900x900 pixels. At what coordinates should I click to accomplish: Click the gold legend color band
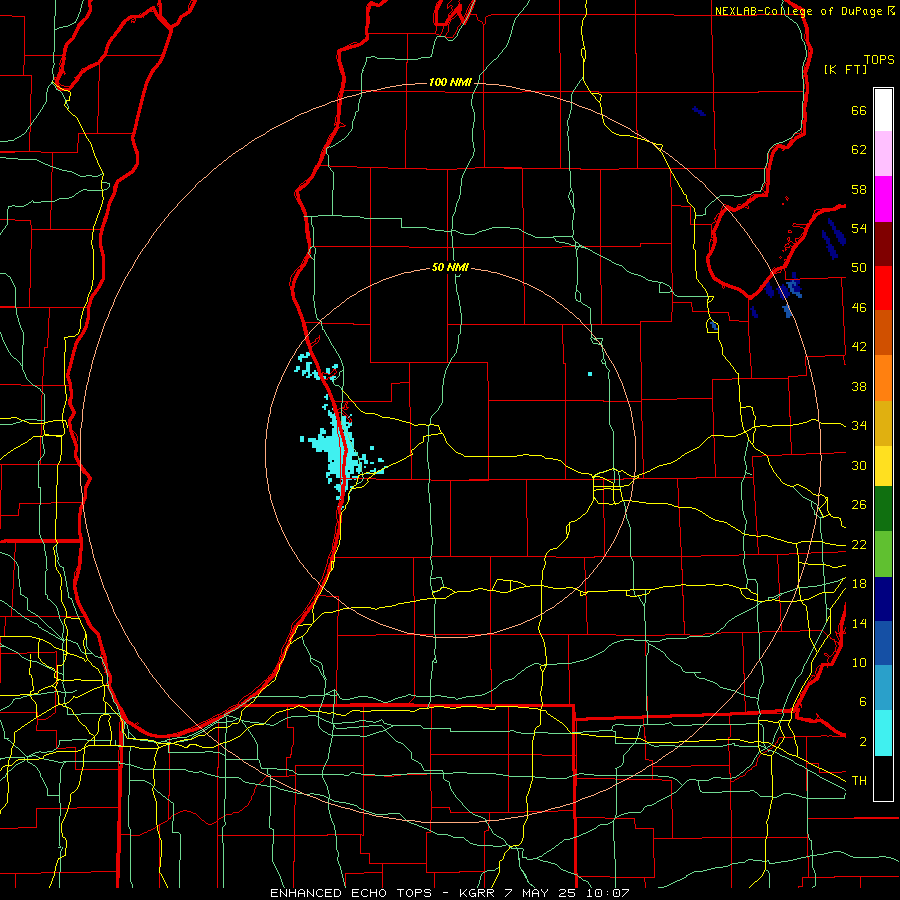pos(883,423)
